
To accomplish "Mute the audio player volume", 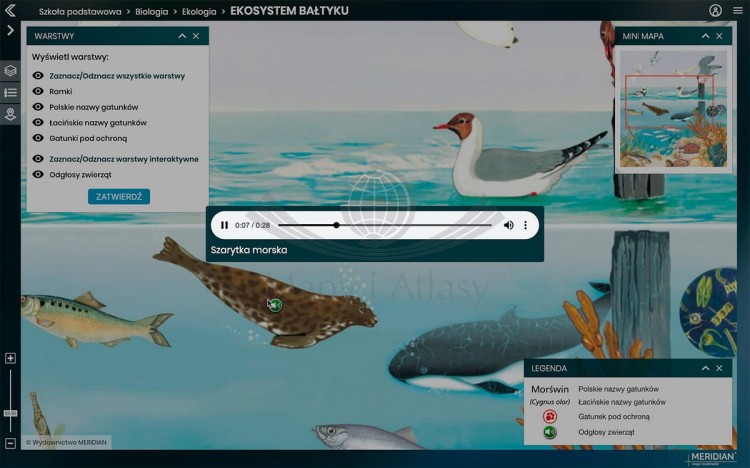I will coord(508,225).
